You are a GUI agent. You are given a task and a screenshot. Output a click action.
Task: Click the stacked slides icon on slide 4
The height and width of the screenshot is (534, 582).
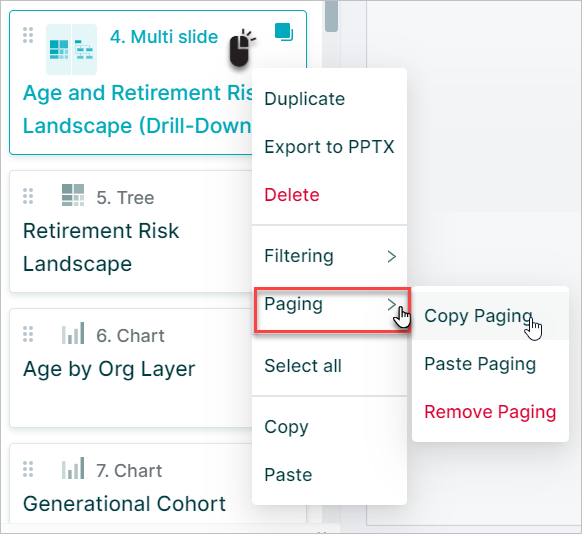[x=284, y=32]
